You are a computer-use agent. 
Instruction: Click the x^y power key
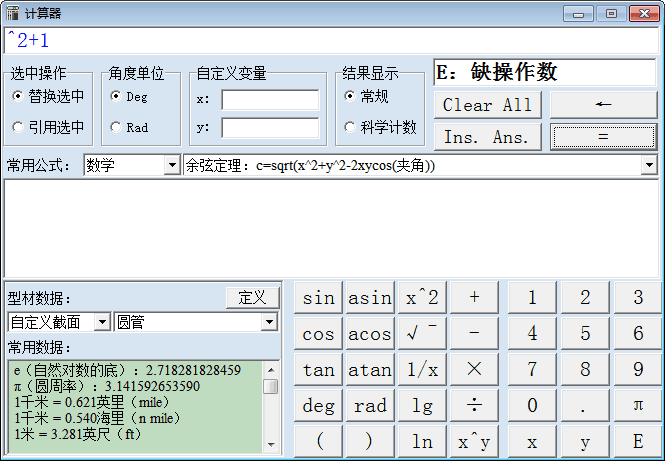474,441
